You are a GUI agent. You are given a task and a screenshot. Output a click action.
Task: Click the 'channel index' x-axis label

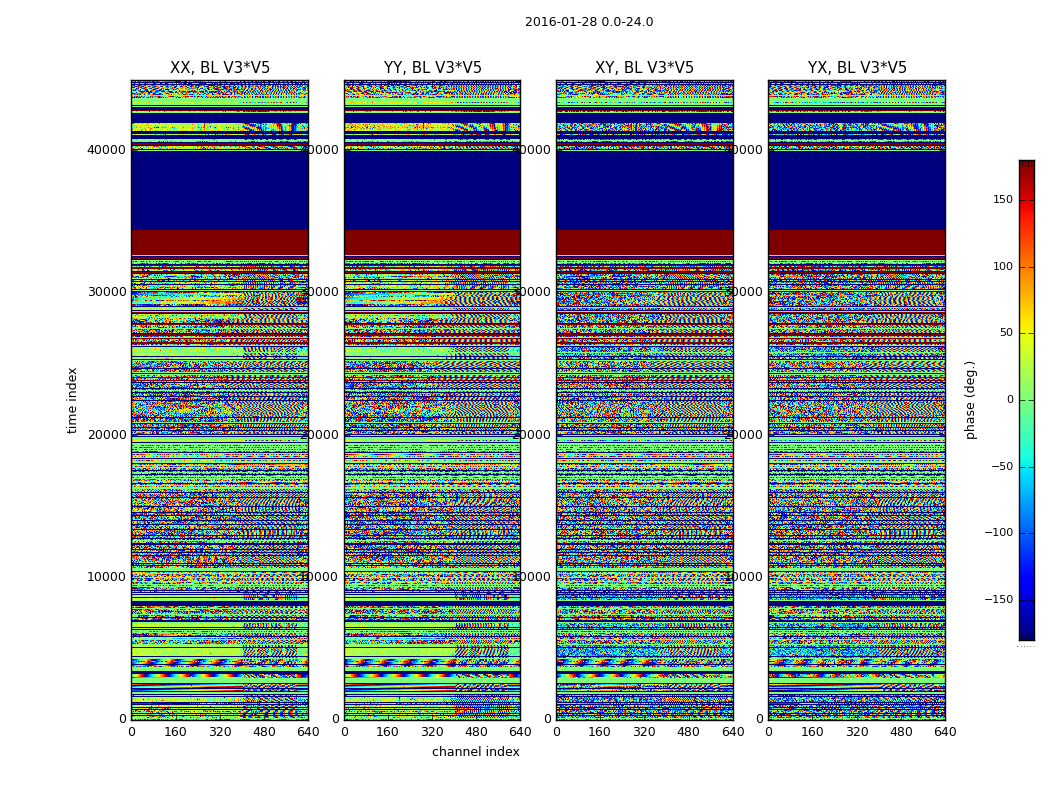coord(475,752)
